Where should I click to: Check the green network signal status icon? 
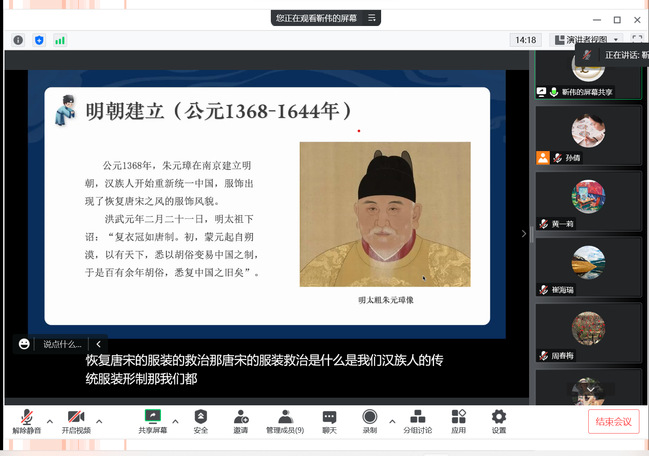(60, 40)
